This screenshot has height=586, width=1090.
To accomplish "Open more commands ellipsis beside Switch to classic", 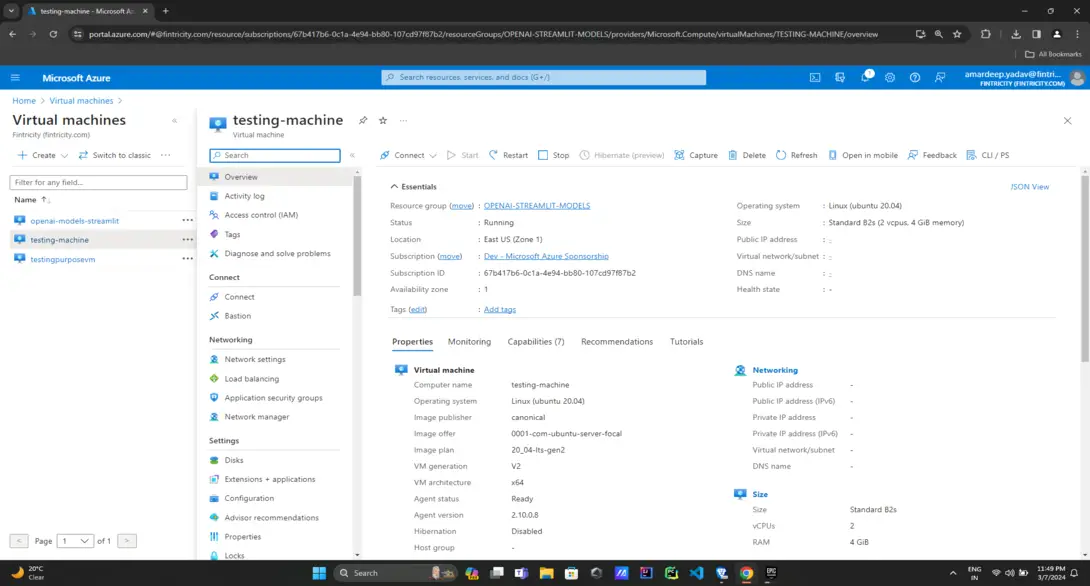I will pyautogui.click(x=165, y=155).
